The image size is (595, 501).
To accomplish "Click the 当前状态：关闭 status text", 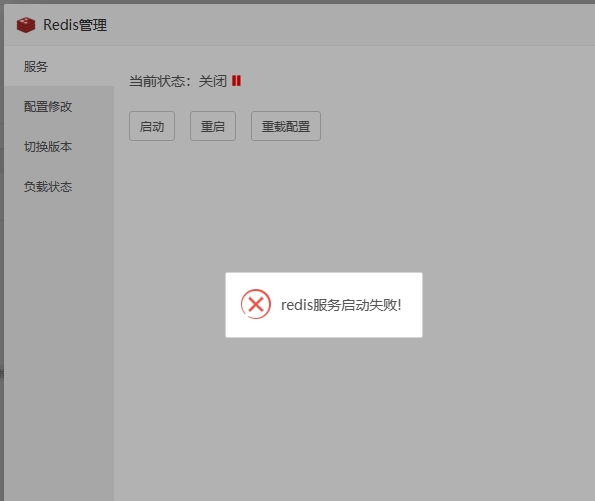I will pos(178,81).
